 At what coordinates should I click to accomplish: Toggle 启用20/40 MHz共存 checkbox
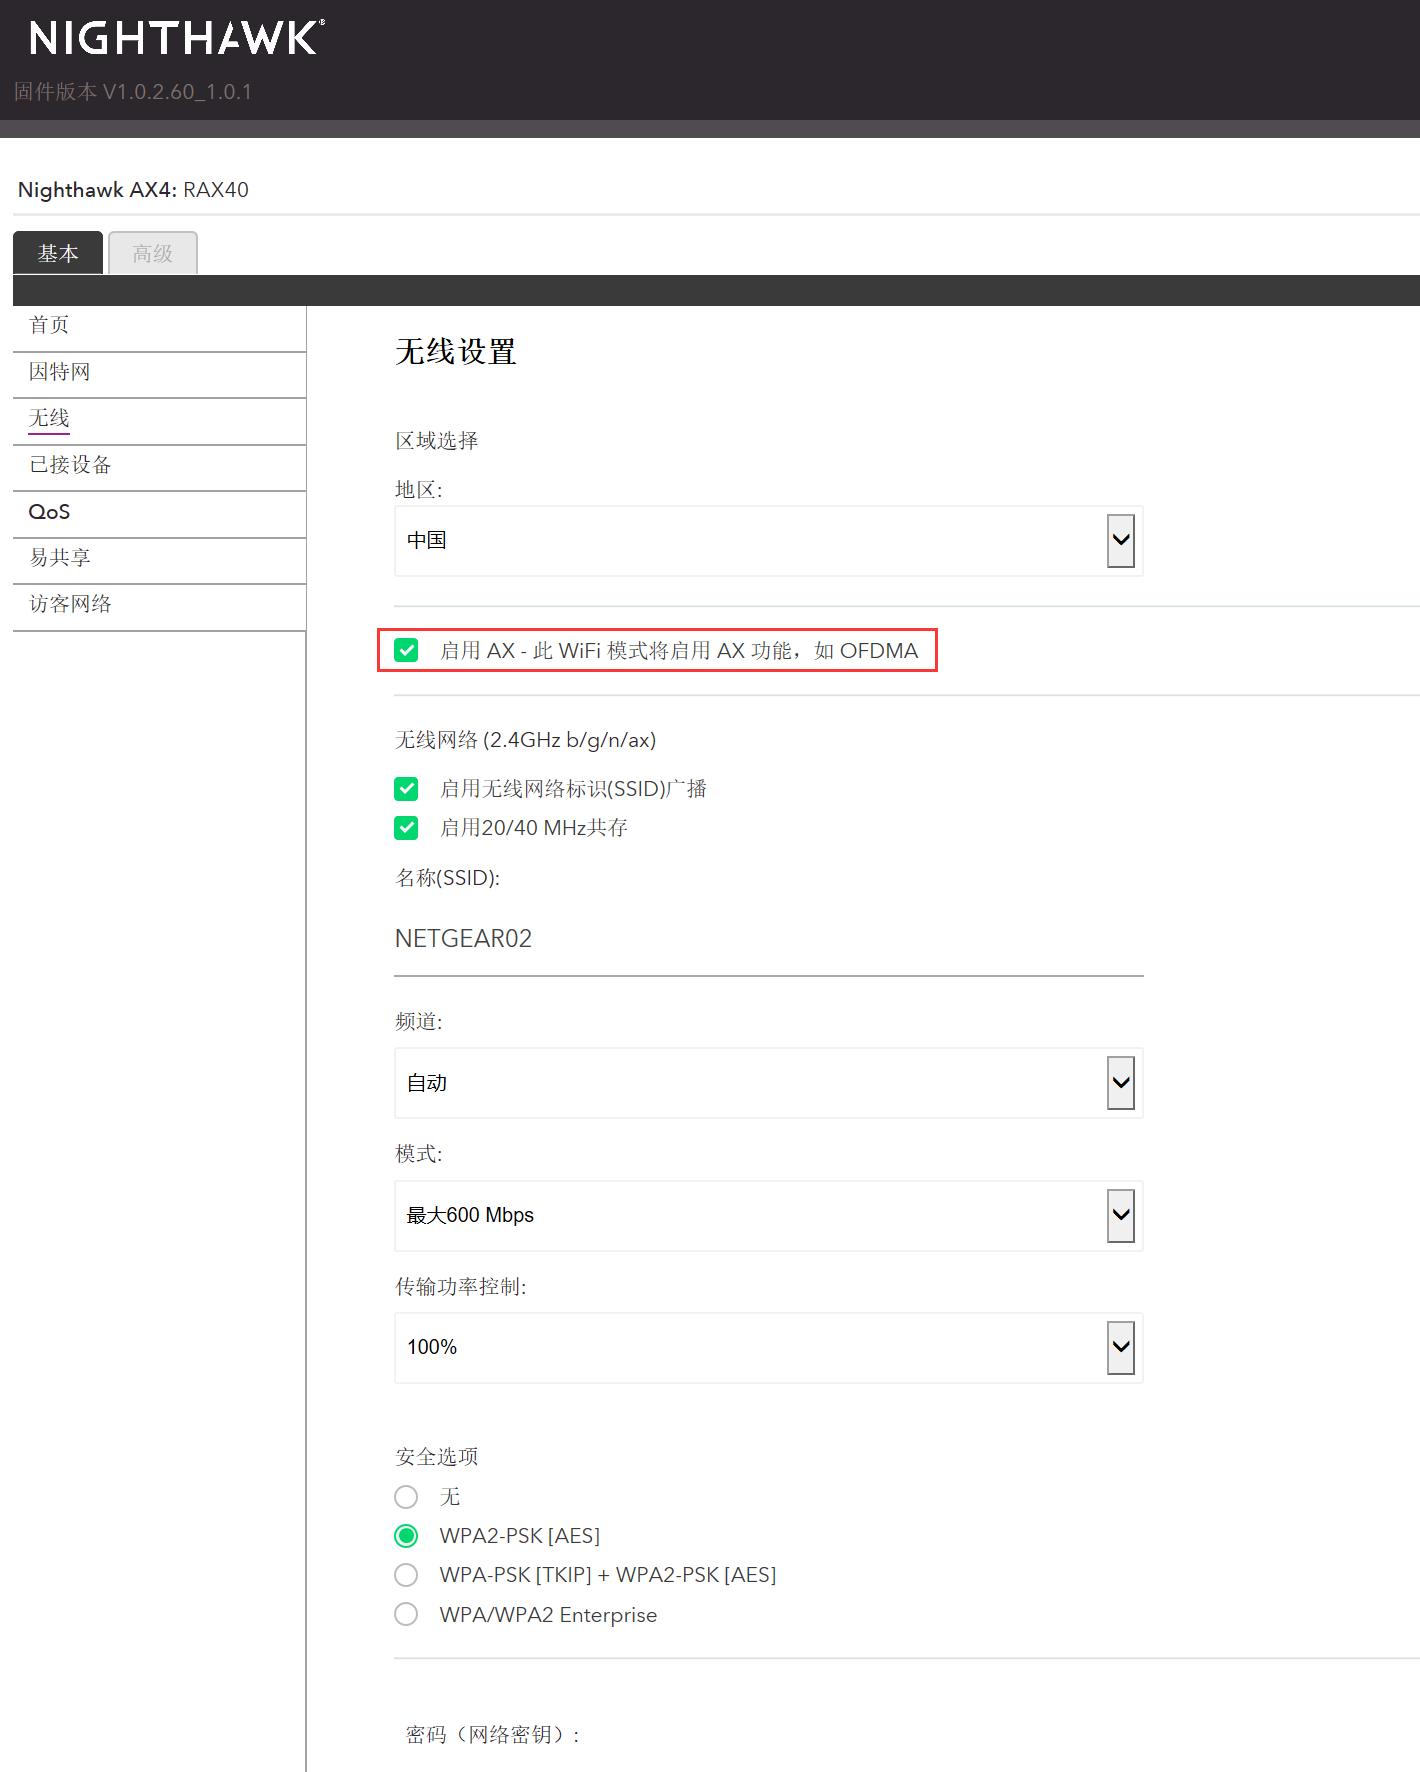406,828
